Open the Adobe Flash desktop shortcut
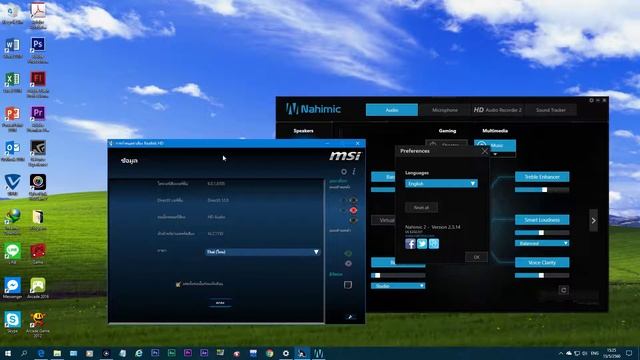Viewport: 640px width, 360px height. coord(38,84)
